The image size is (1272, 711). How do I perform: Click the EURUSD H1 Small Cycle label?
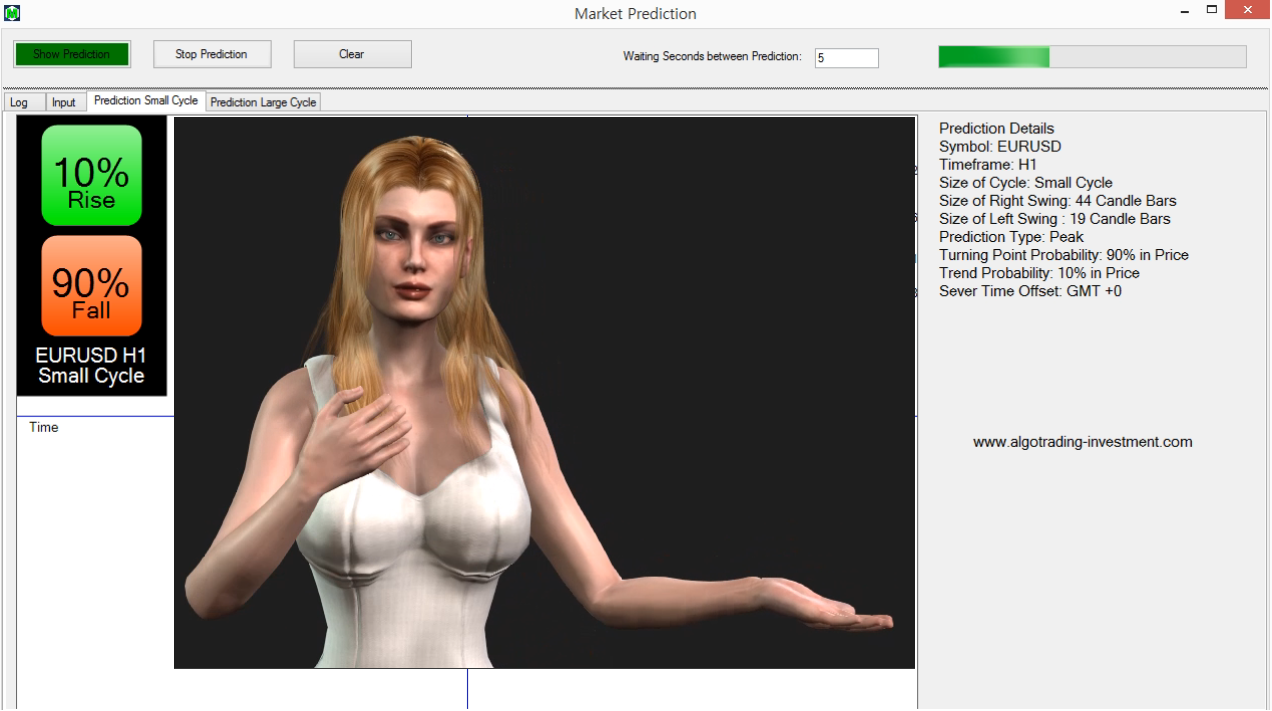91,366
